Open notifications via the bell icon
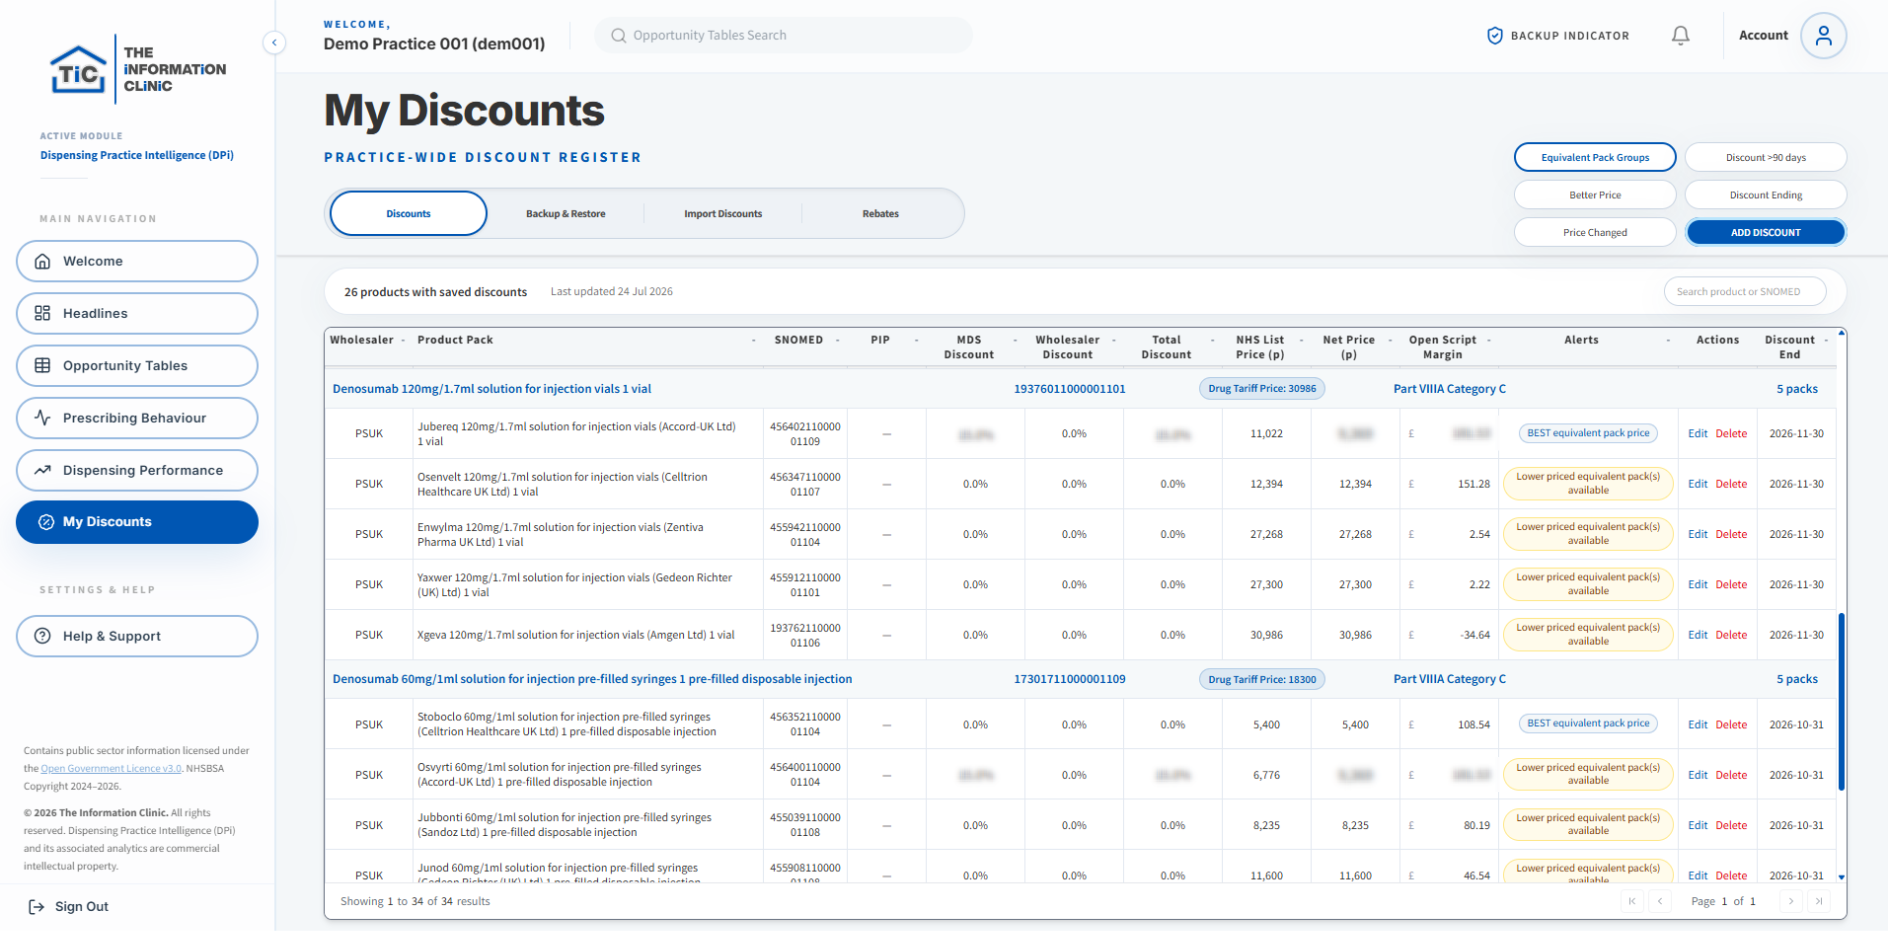The width and height of the screenshot is (1889, 933). coord(1681,35)
